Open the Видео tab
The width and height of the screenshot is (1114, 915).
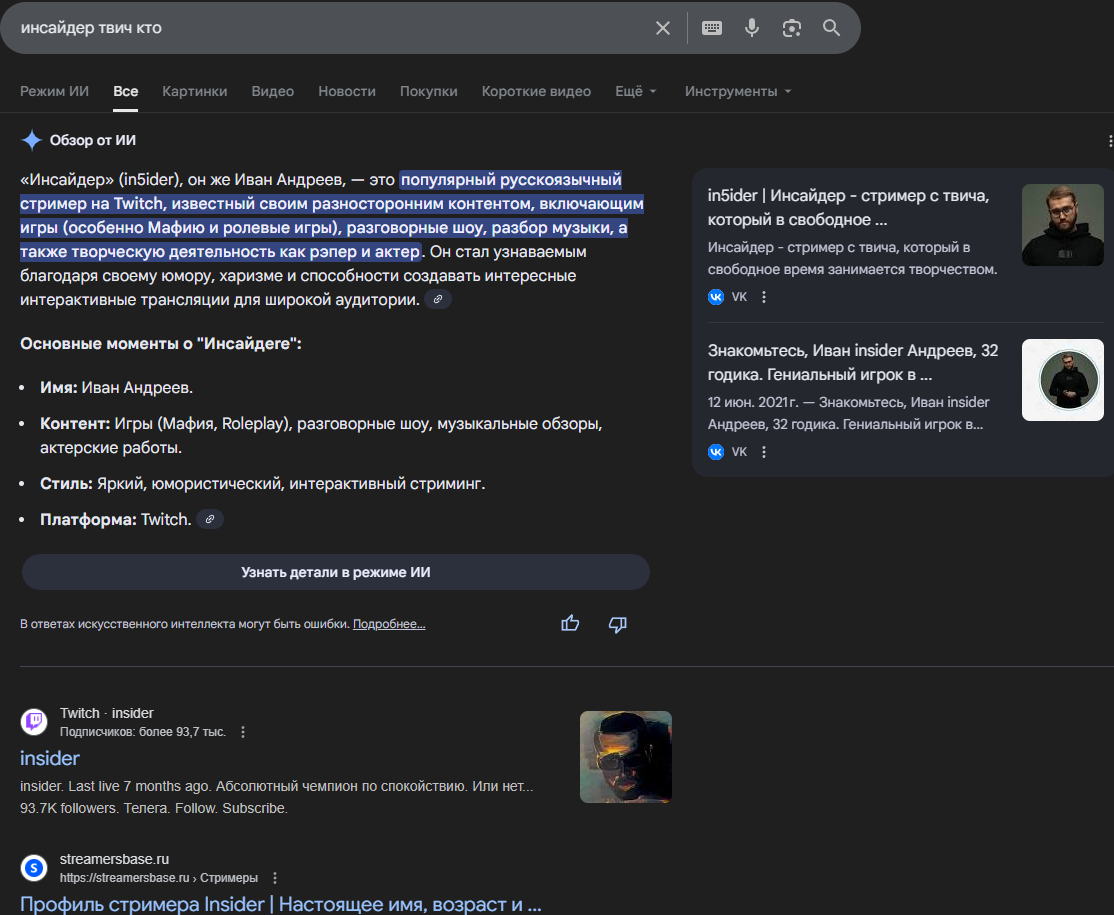pos(272,91)
